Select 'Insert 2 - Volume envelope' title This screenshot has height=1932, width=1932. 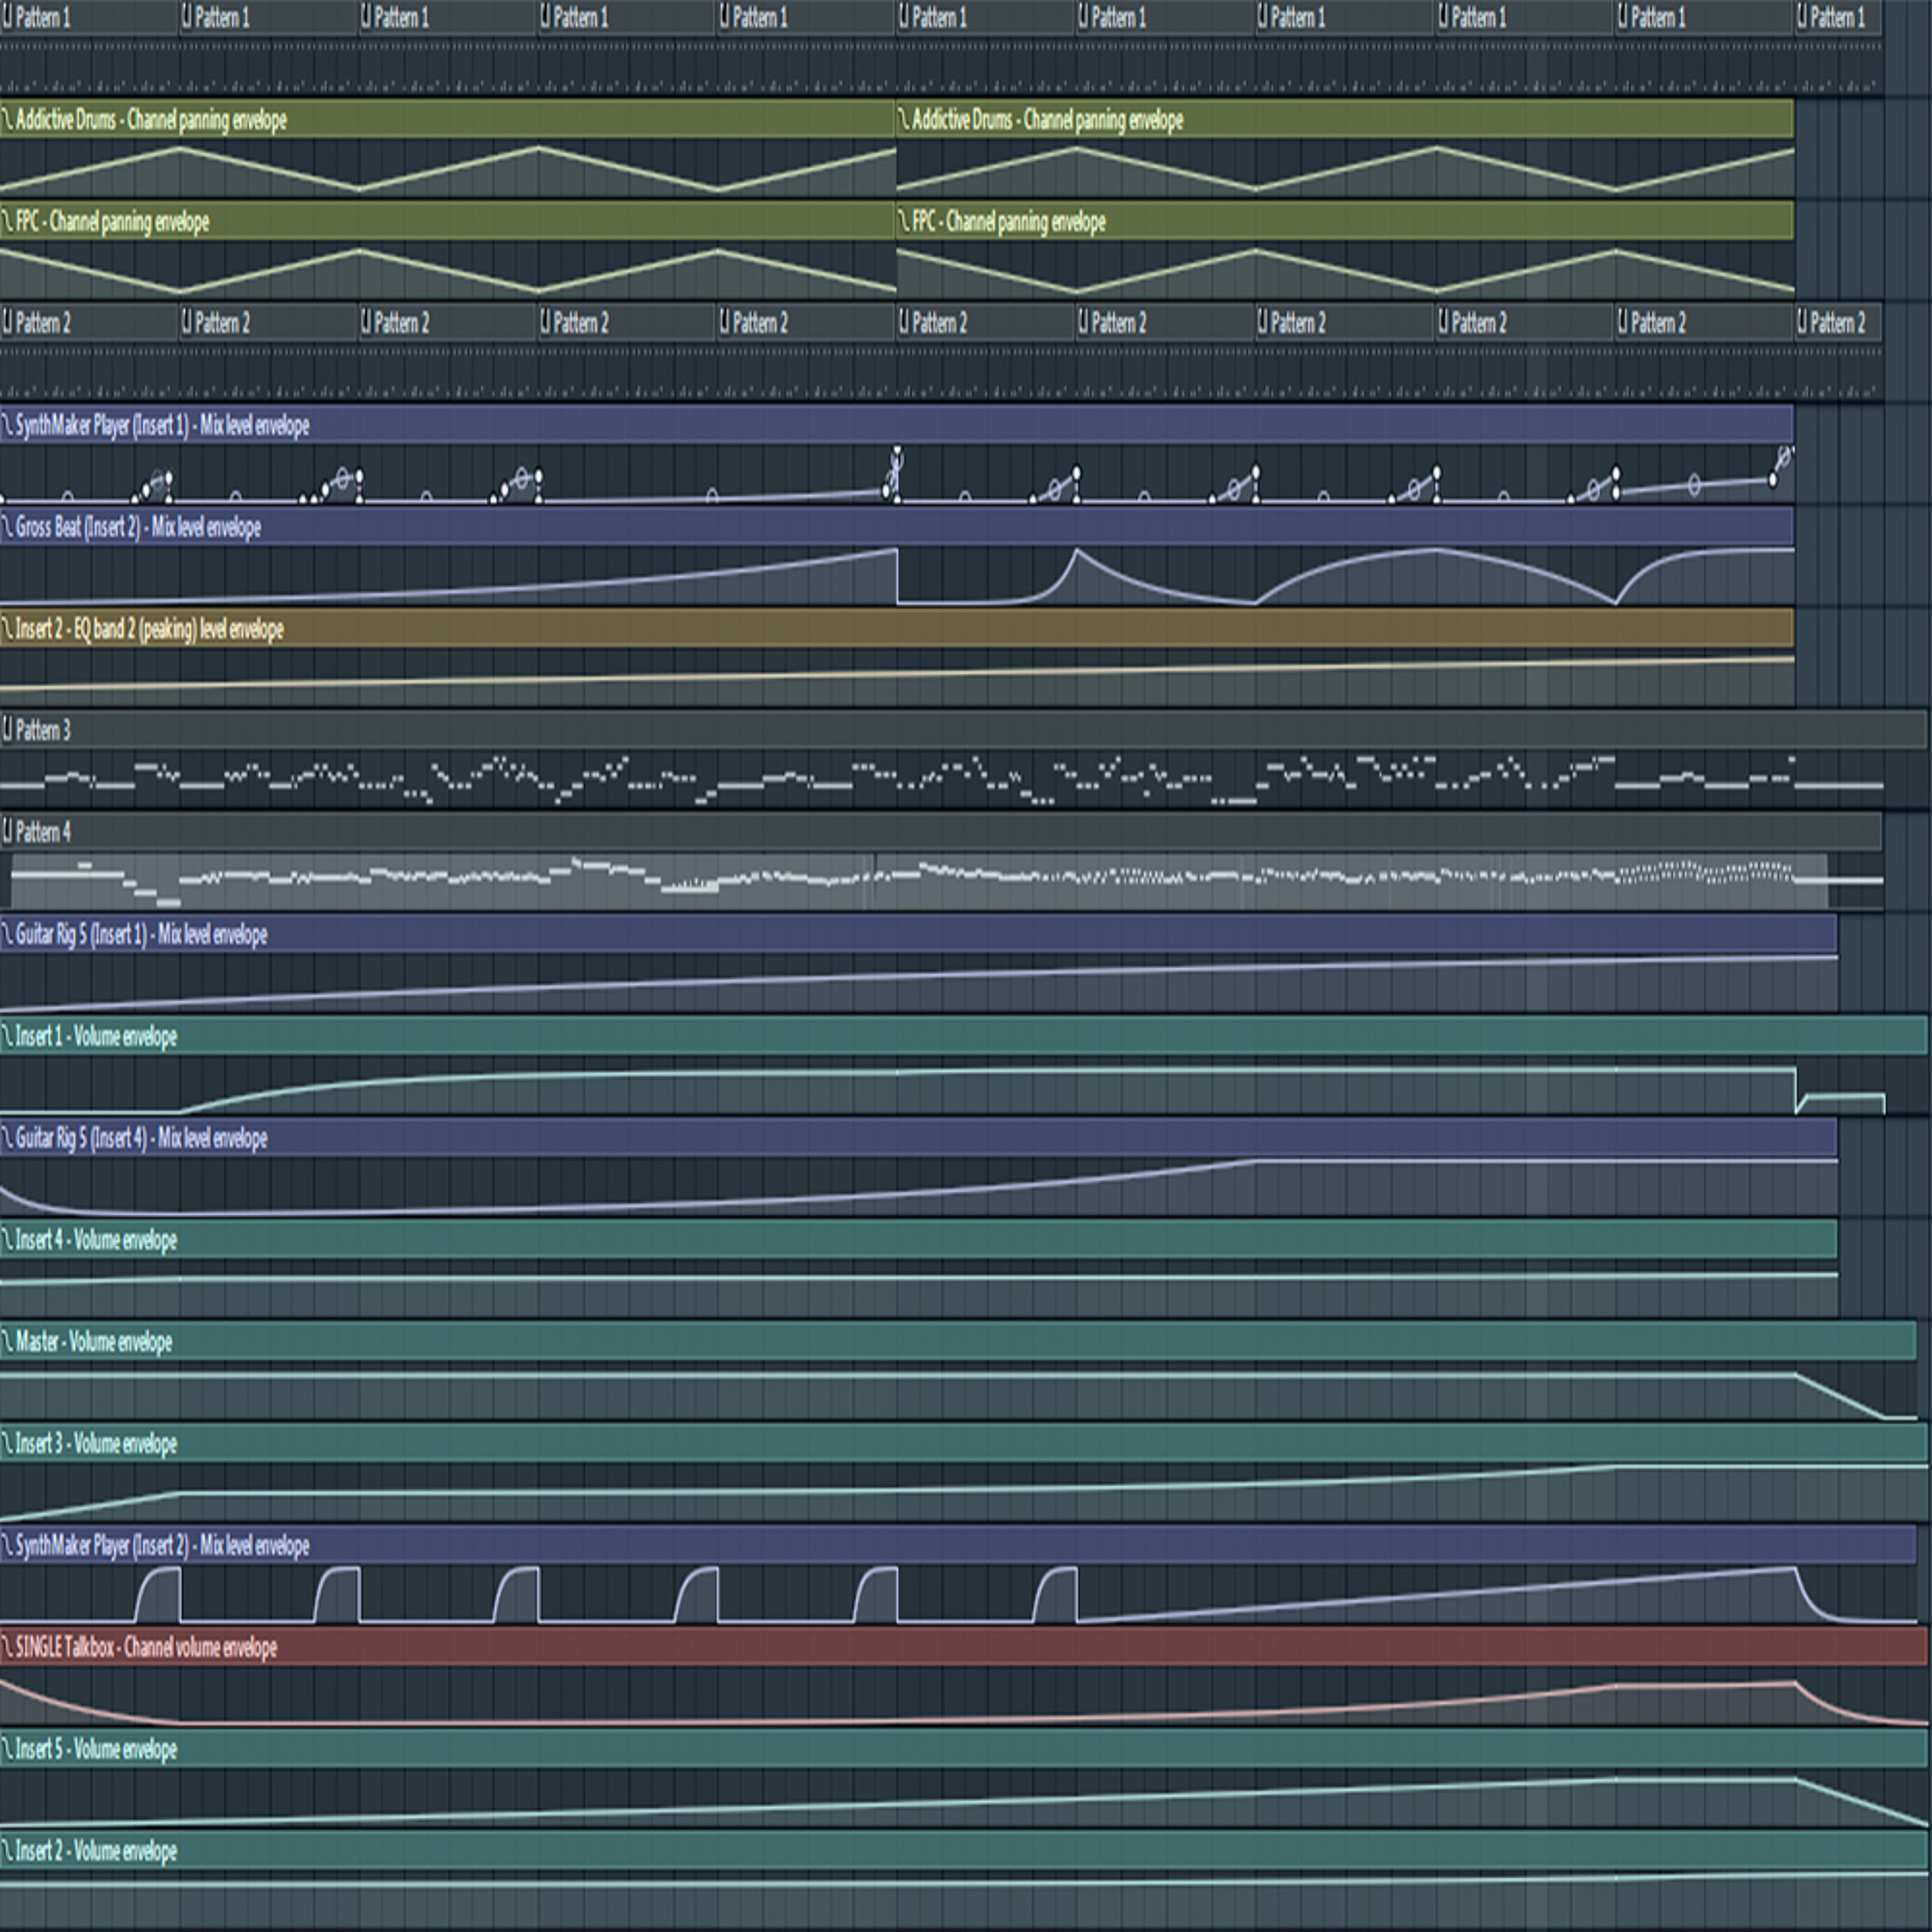tap(96, 1851)
